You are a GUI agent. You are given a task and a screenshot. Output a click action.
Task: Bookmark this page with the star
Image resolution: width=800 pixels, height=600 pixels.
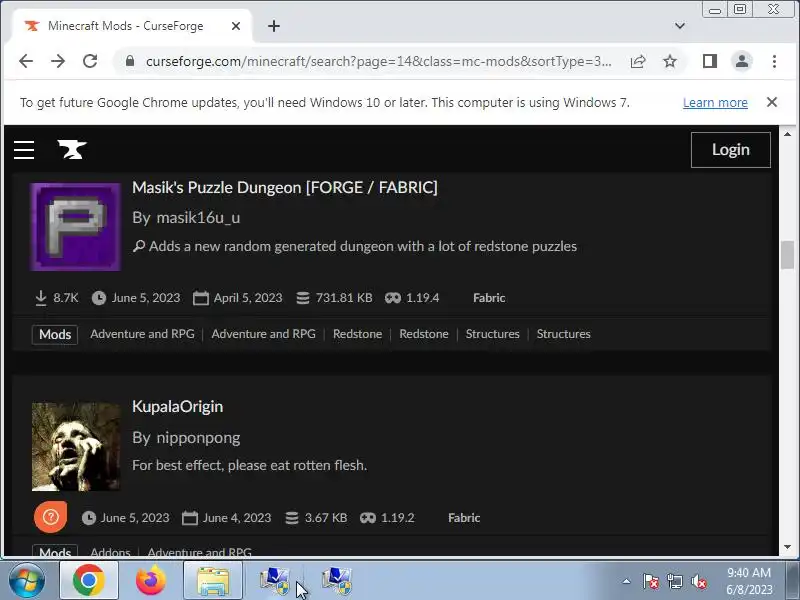click(670, 62)
